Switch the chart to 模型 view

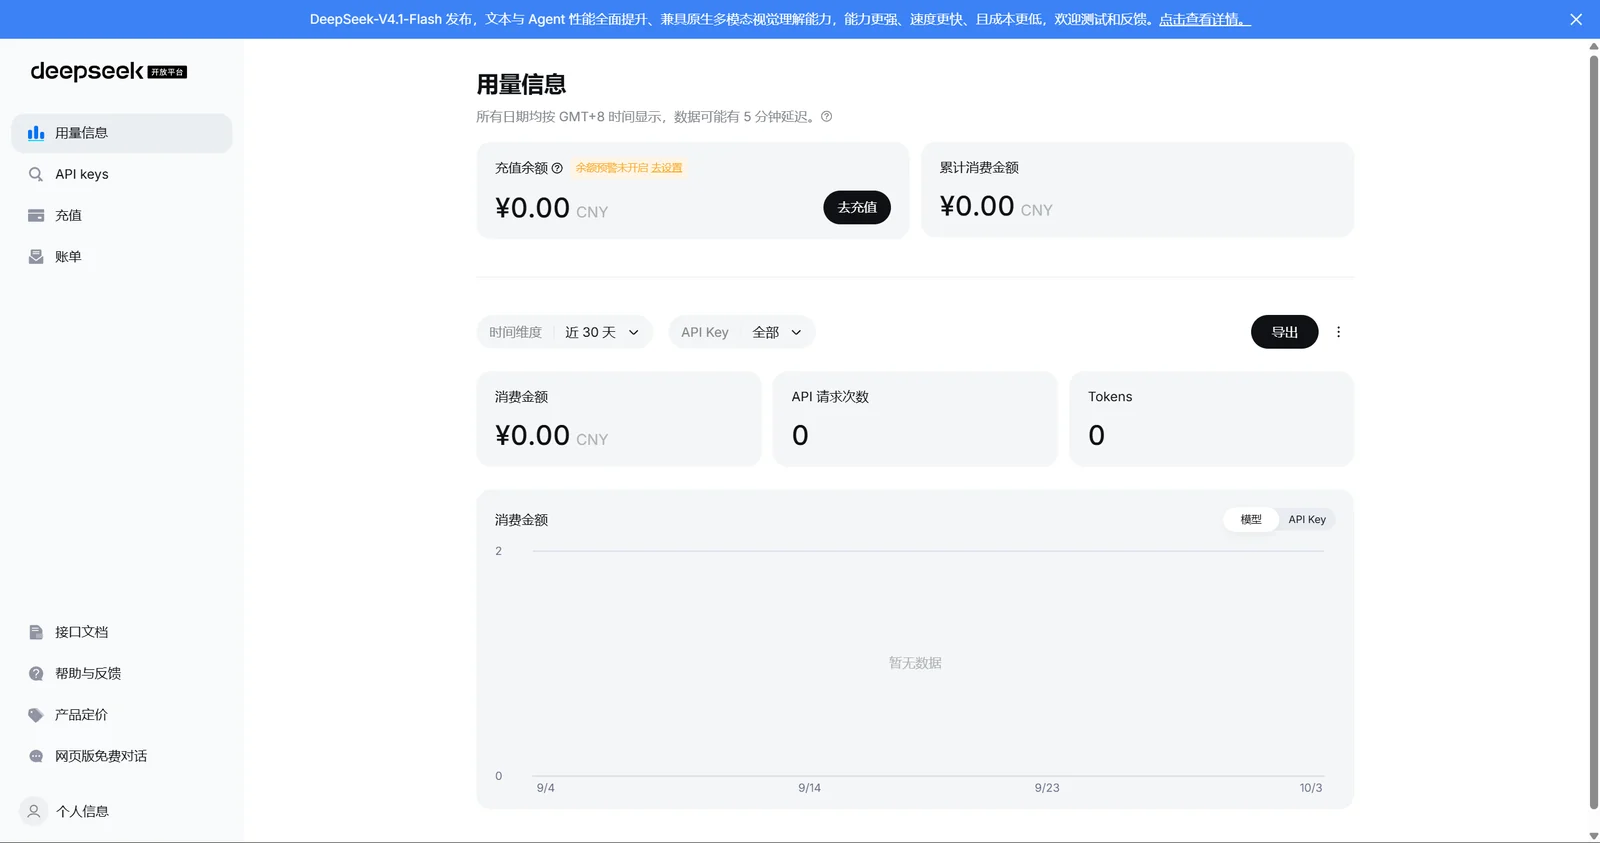point(1251,520)
